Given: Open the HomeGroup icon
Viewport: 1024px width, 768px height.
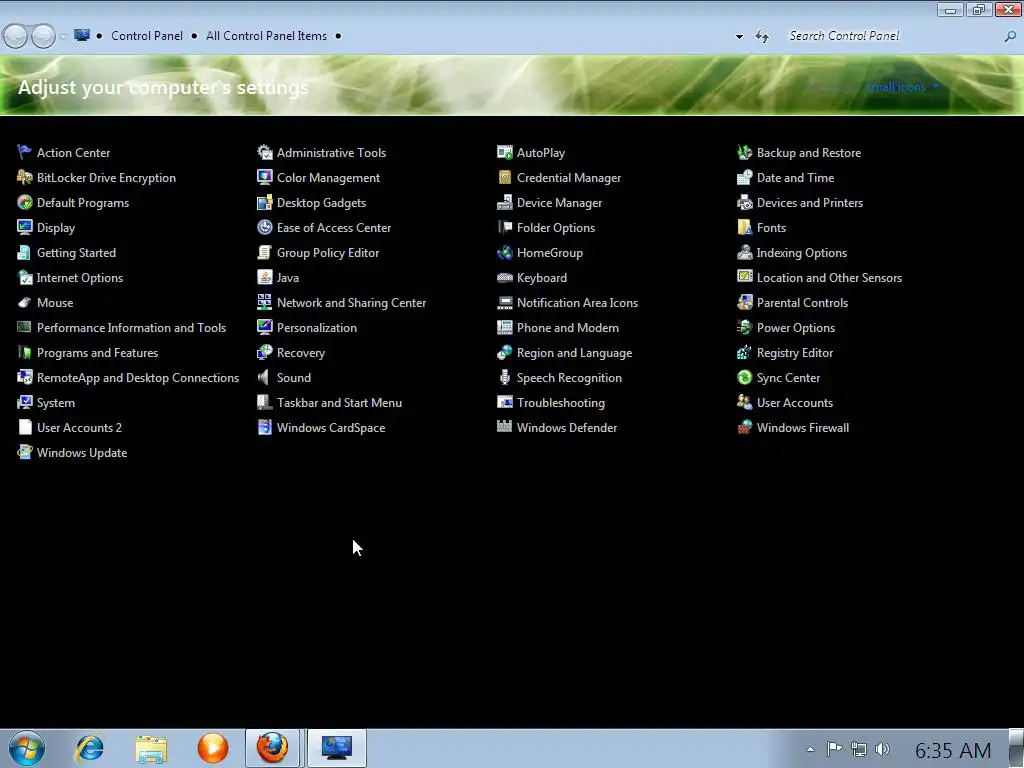Looking at the screenshot, I should [x=505, y=252].
